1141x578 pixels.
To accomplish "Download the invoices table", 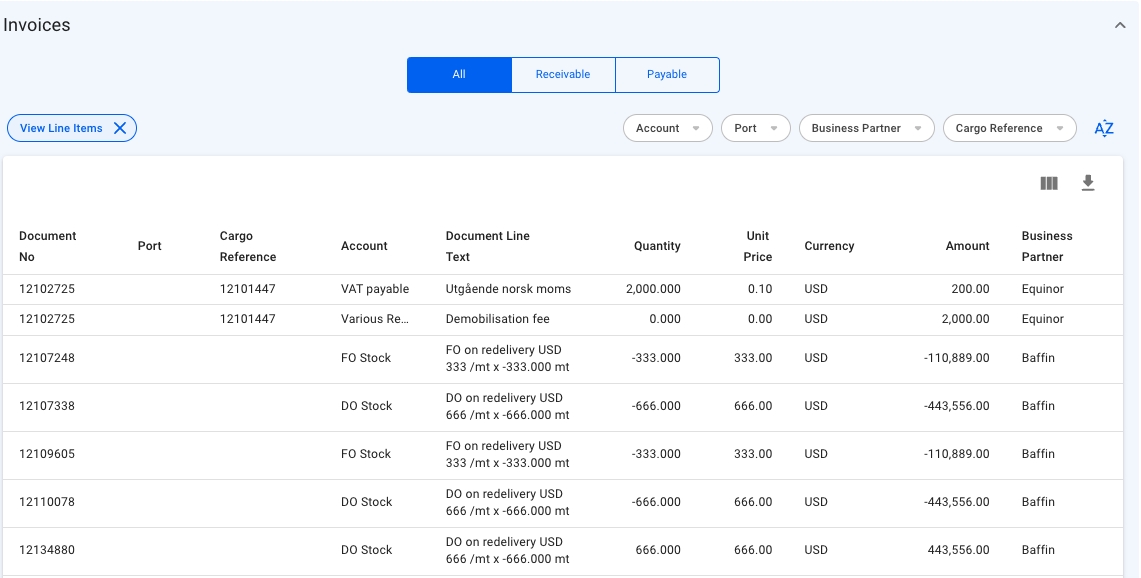I will (x=1089, y=183).
